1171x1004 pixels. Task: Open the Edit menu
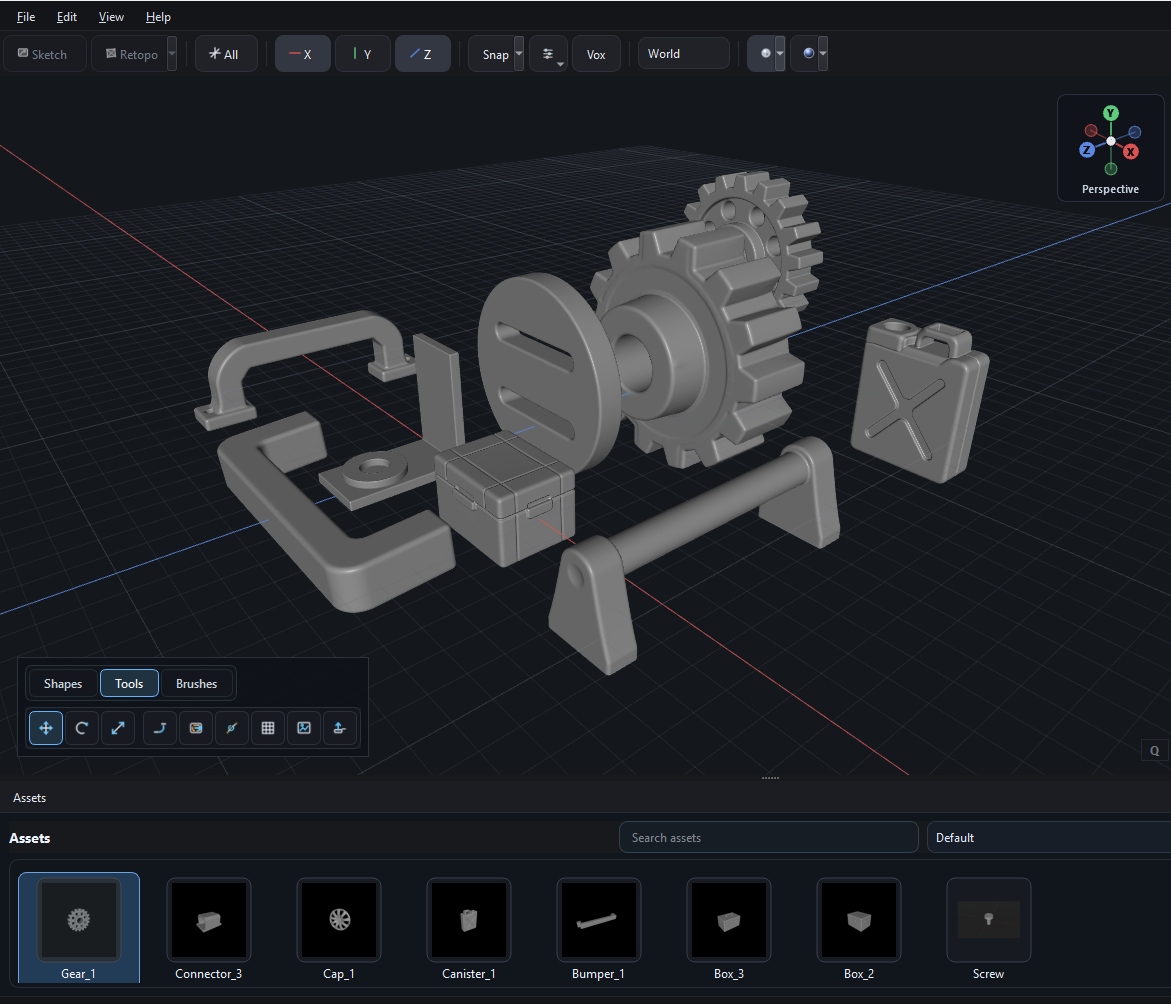(x=66, y=16)
